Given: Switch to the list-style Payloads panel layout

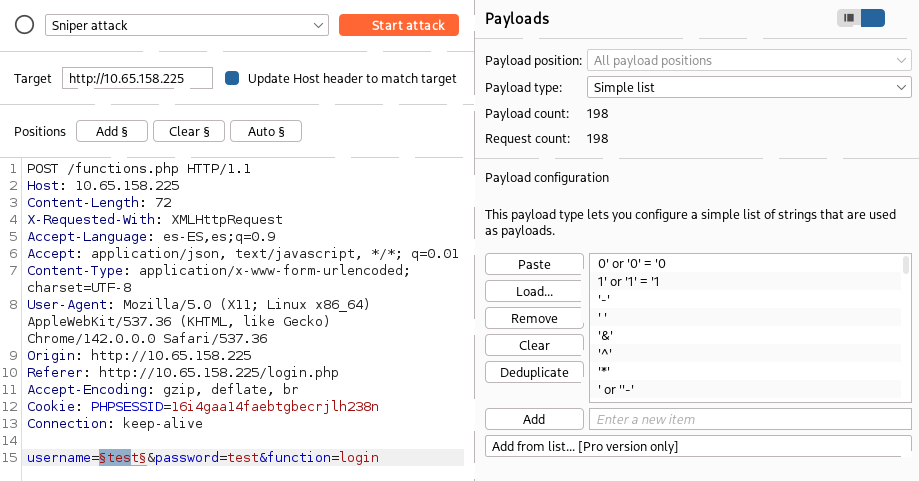Looking at the screenshot, I should pyautogui.click(x=849, y=18).
